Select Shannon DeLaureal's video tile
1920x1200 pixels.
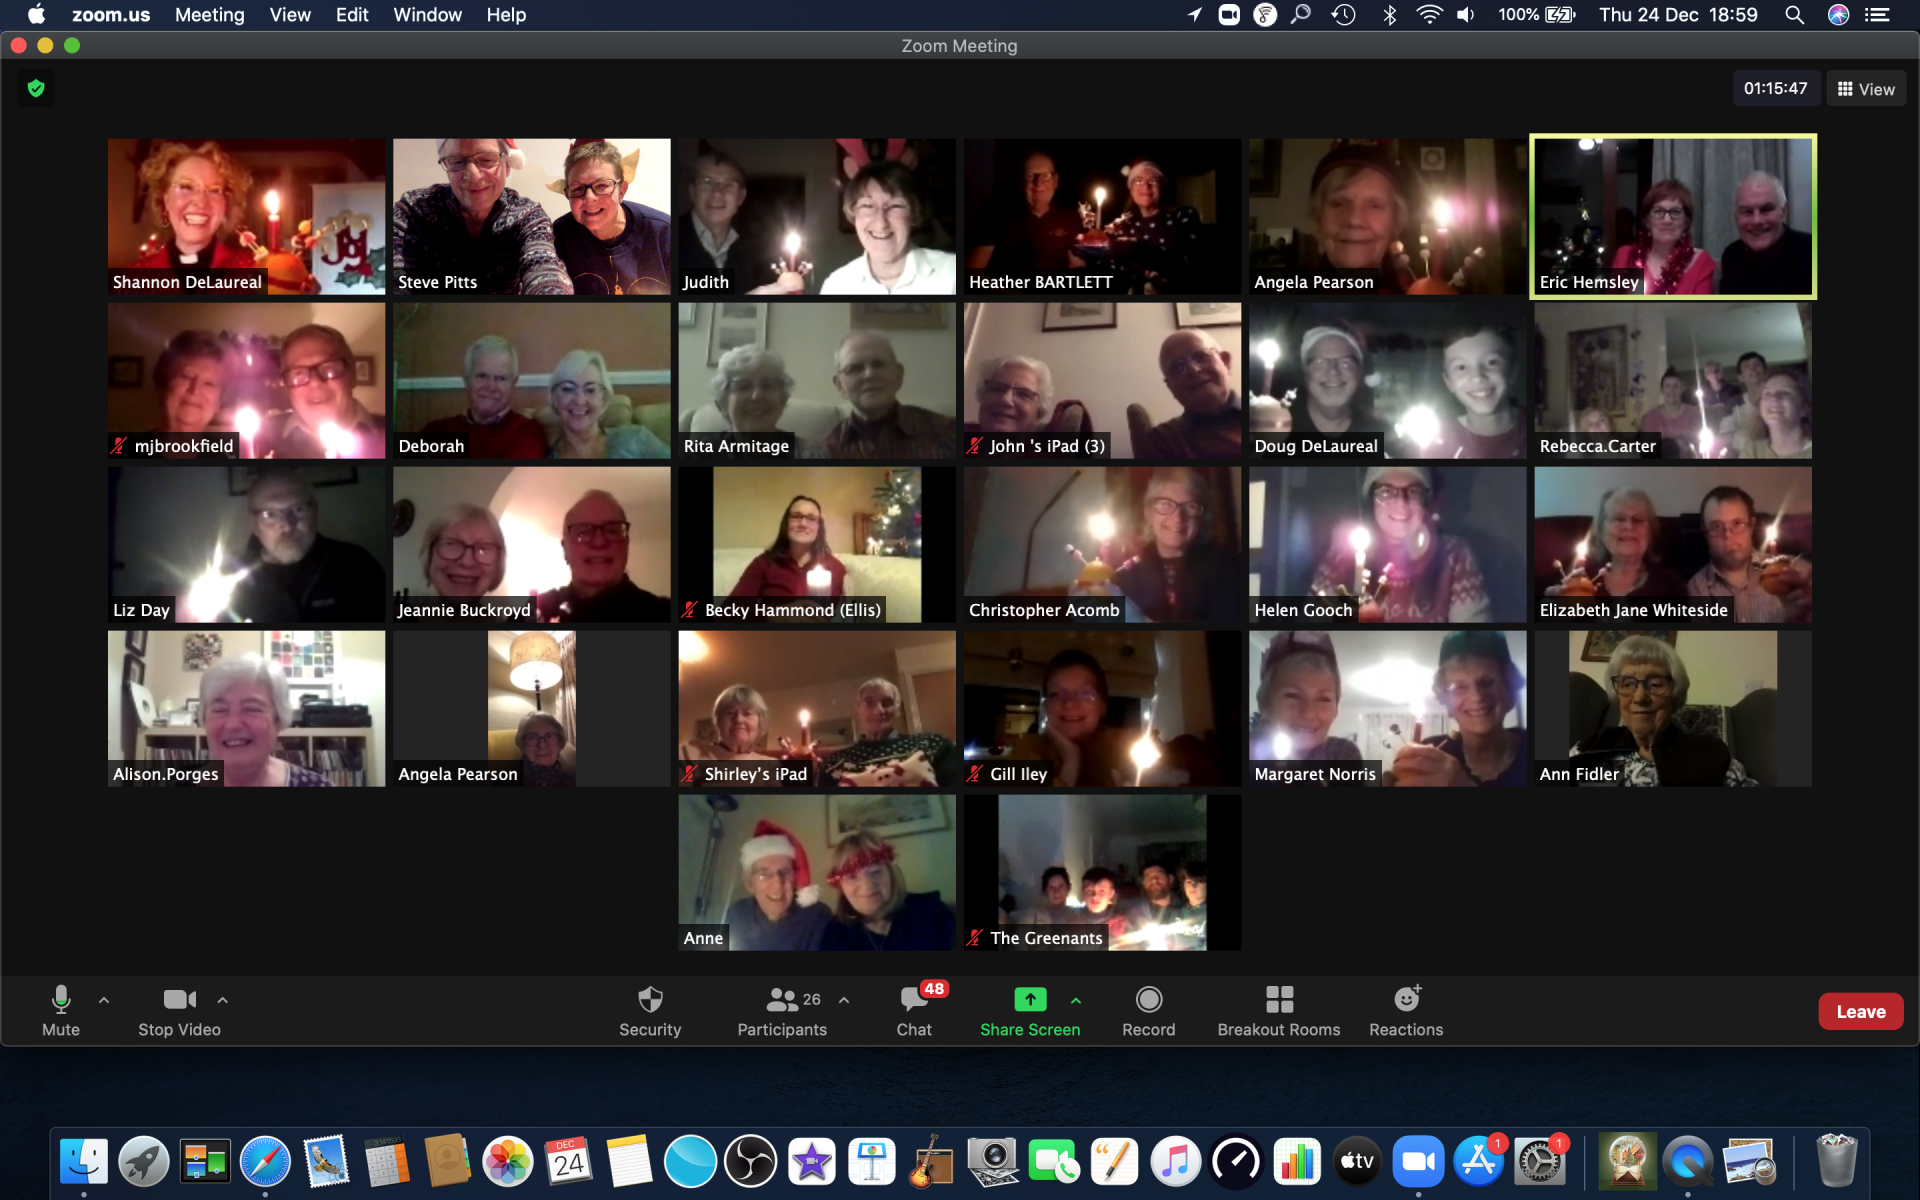click(246, 216)
